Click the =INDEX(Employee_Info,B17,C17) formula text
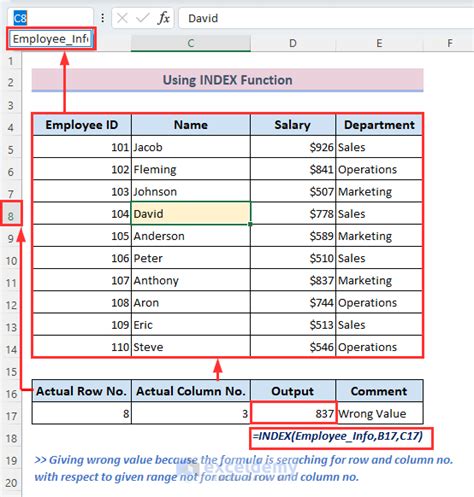 (x=338, y=436)
